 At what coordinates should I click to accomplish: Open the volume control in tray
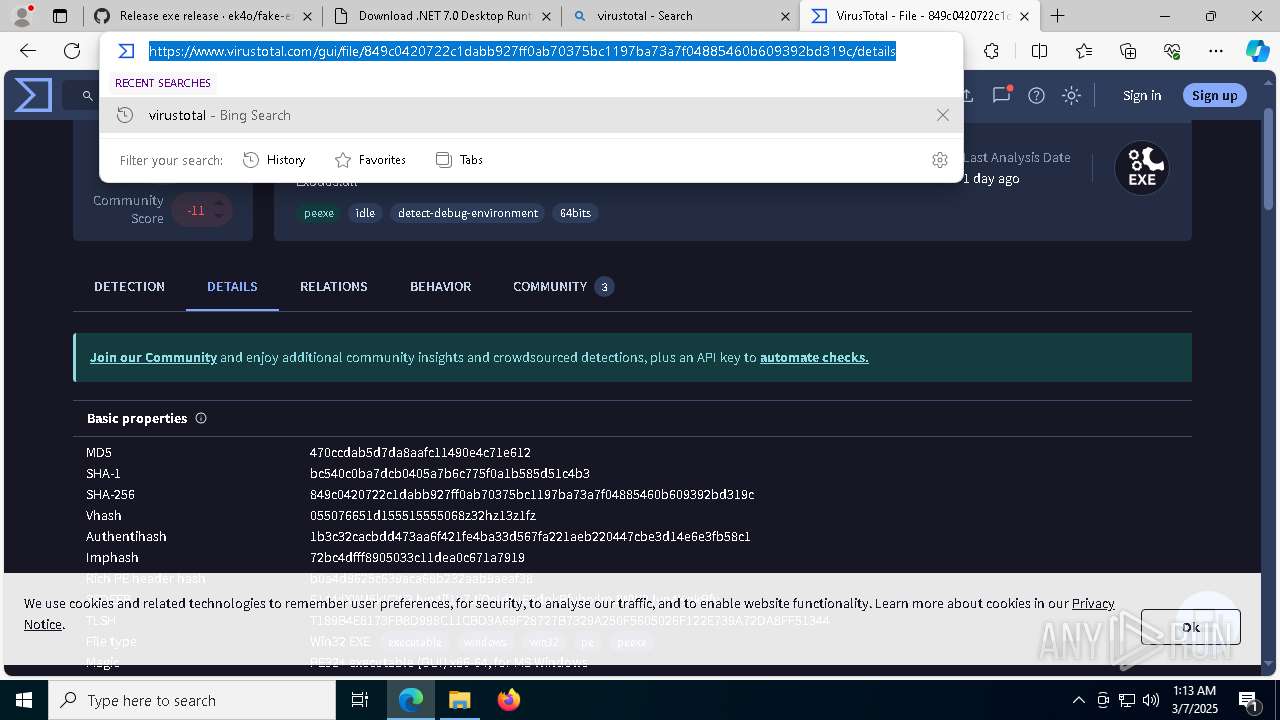tap(1151, 700)
